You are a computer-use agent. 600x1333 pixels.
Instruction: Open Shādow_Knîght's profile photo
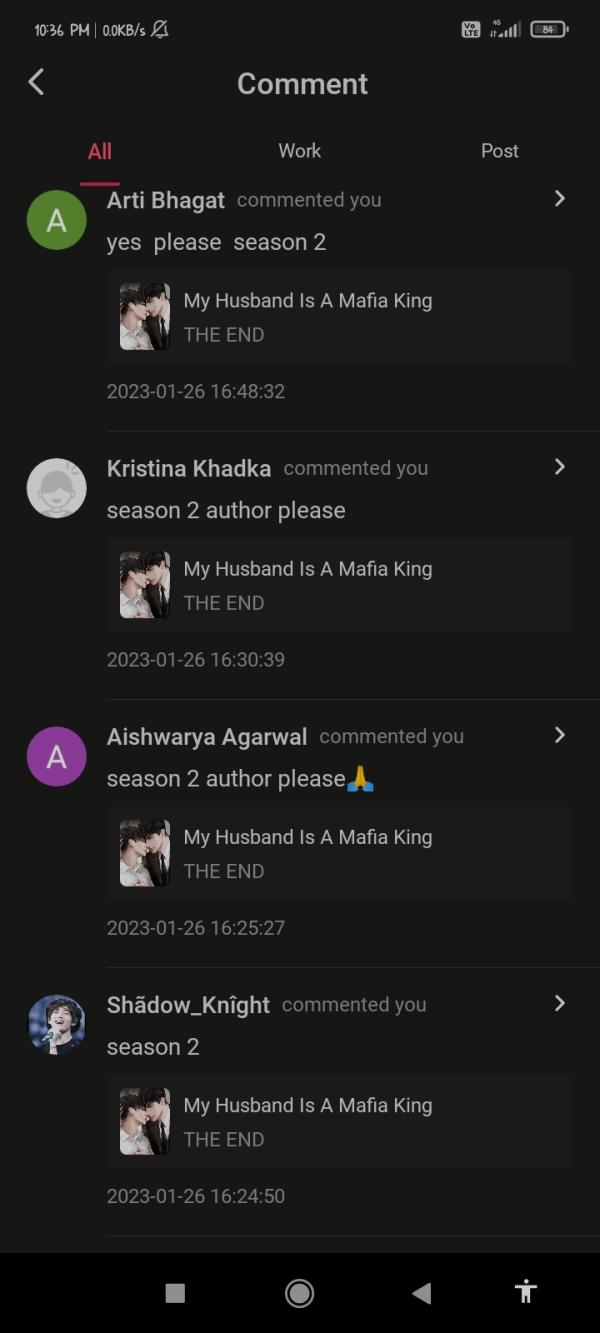(56, 1024)
